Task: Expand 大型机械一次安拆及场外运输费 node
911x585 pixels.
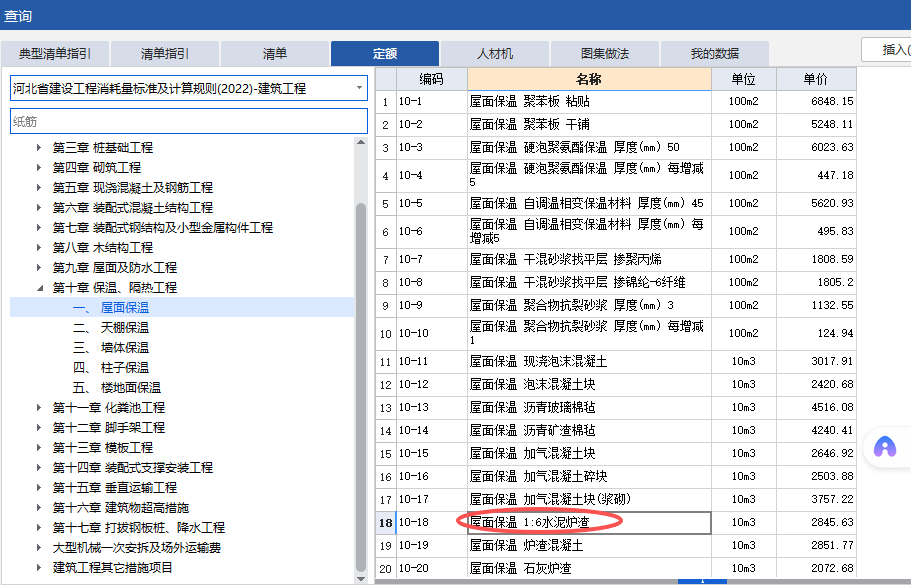Action: point(39,548)
